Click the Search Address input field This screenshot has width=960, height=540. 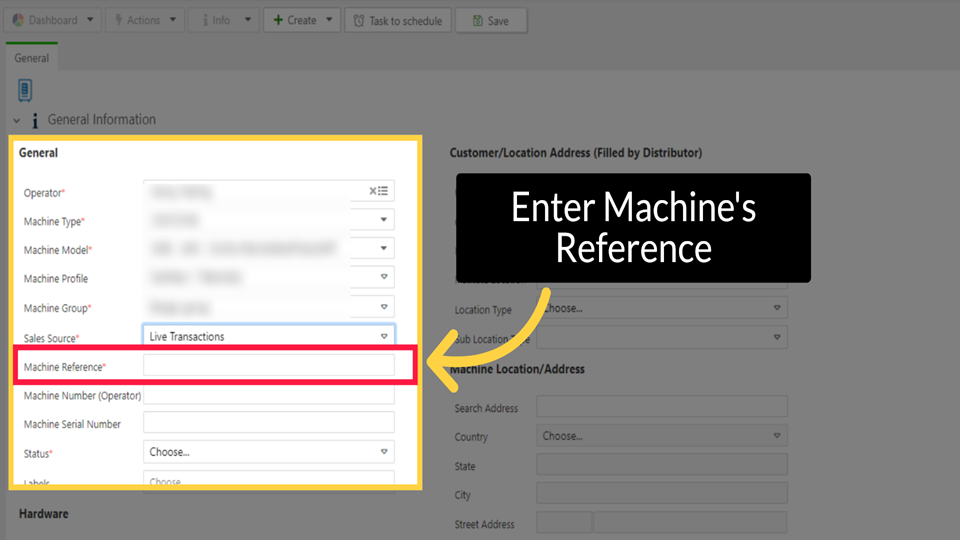coord(661,407)
